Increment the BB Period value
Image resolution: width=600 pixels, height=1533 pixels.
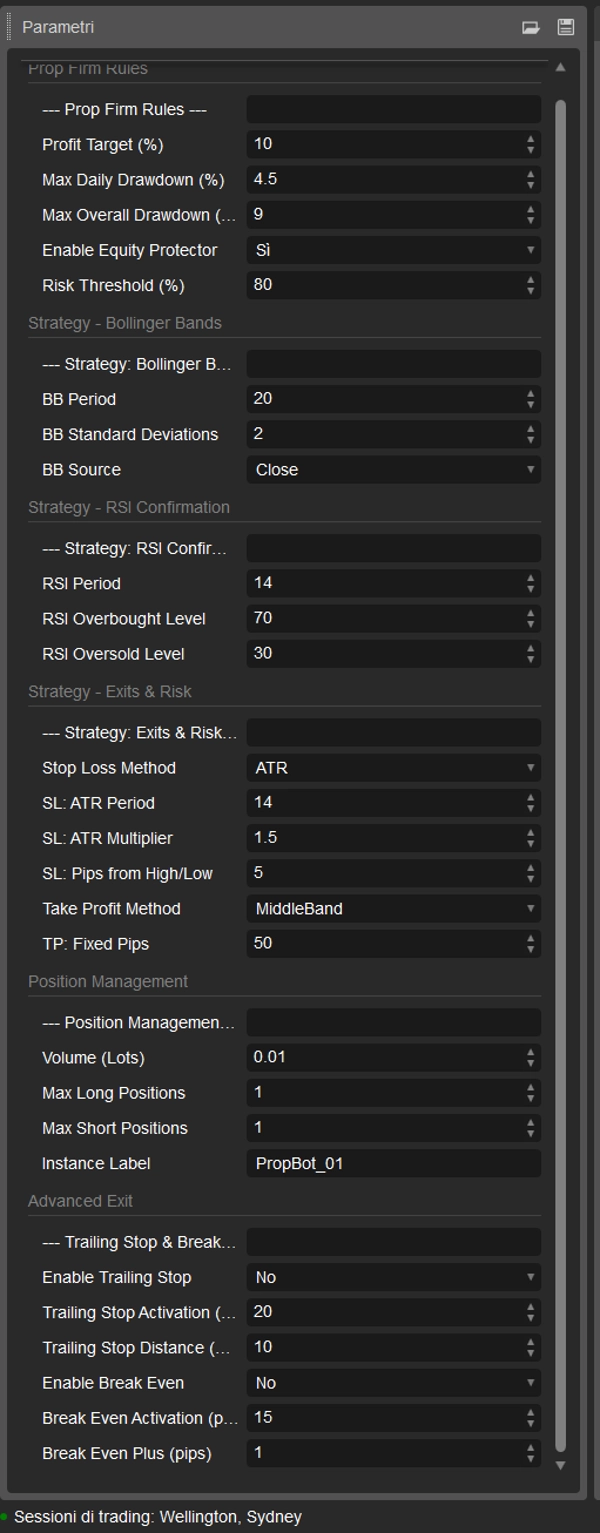pos(531,394)
